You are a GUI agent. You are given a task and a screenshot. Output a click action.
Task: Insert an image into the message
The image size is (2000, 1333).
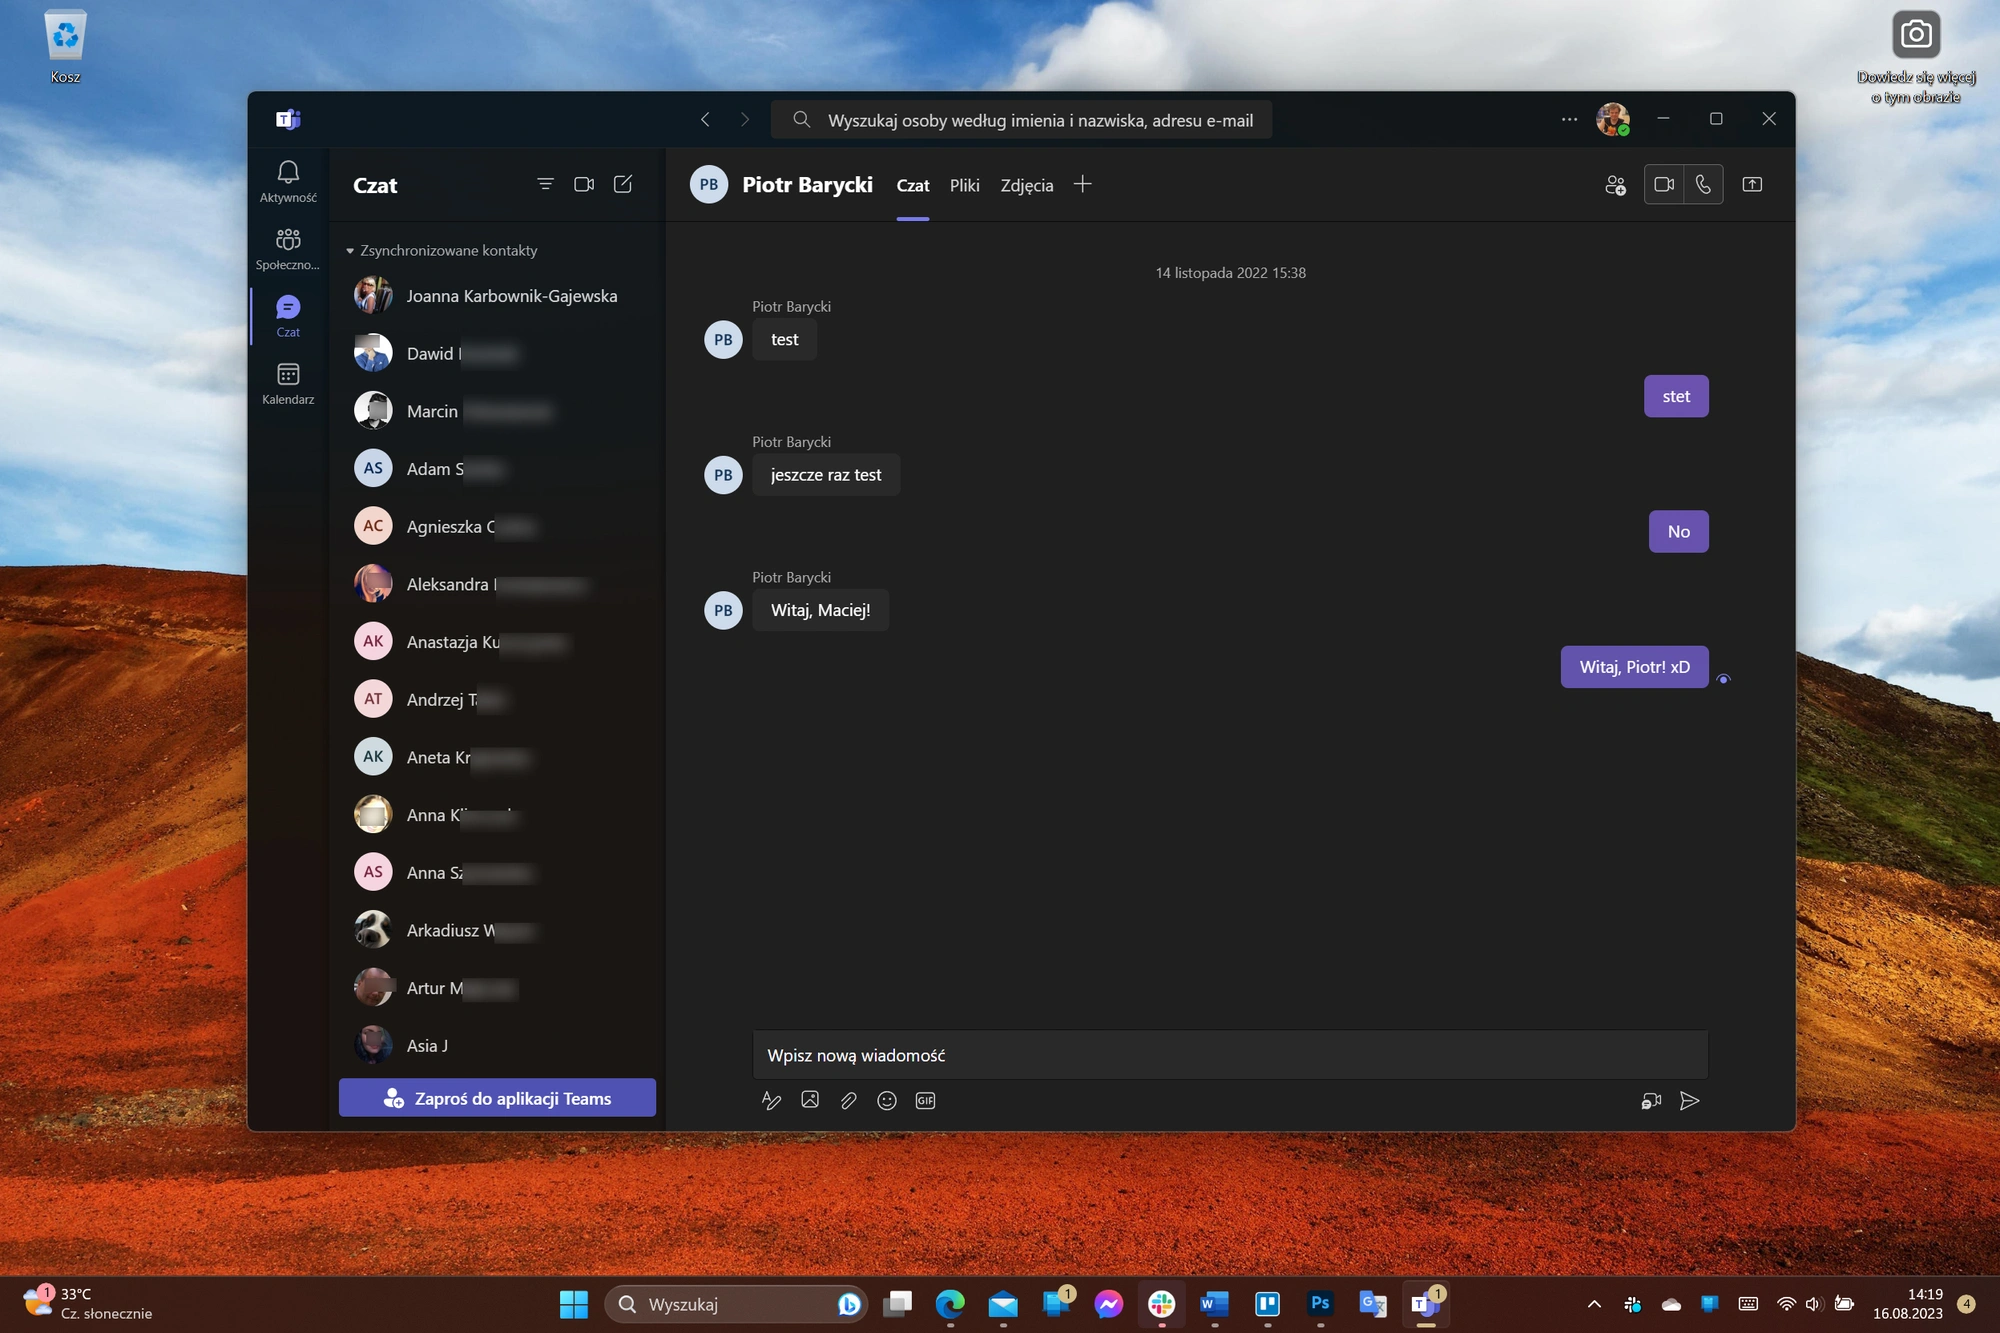pyautogui.click(x=810, y=1100)
